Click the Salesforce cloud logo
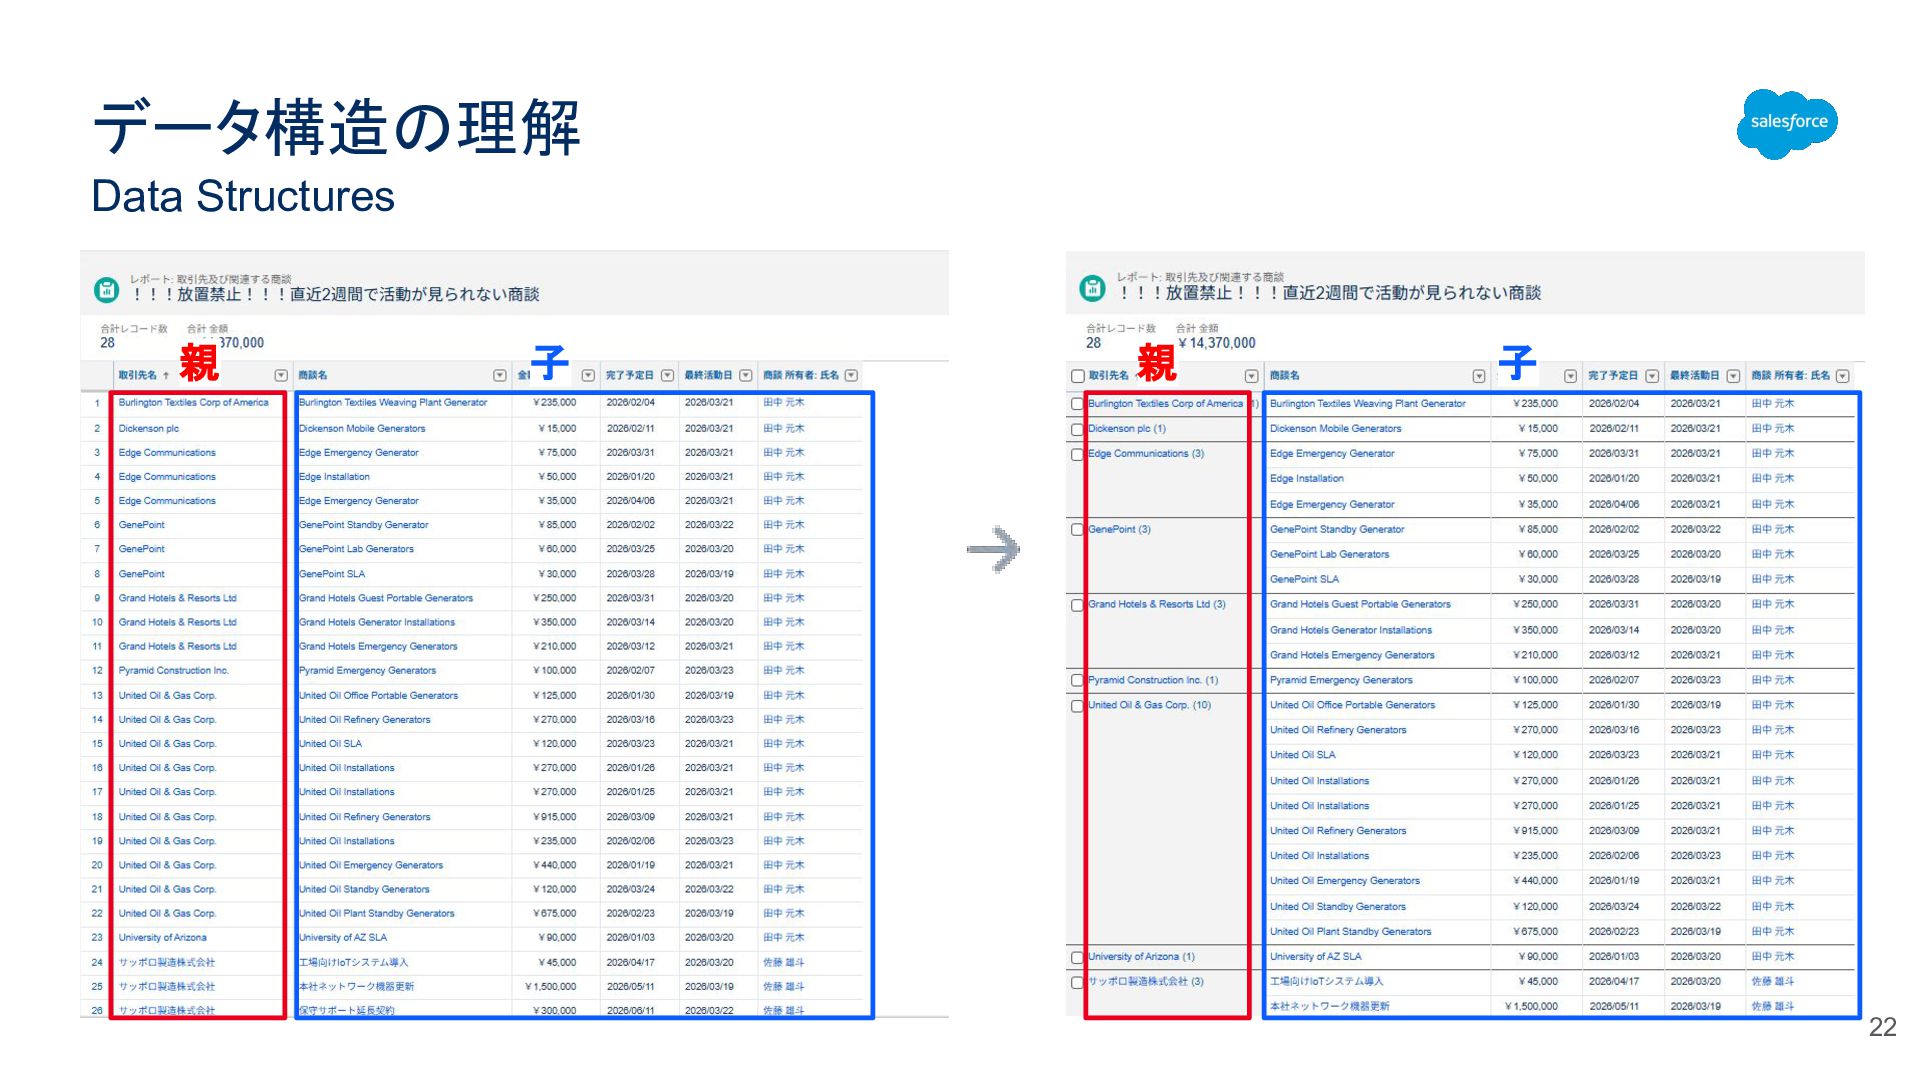This screenshot has width=1918, height=1080. pos(1786,122)
